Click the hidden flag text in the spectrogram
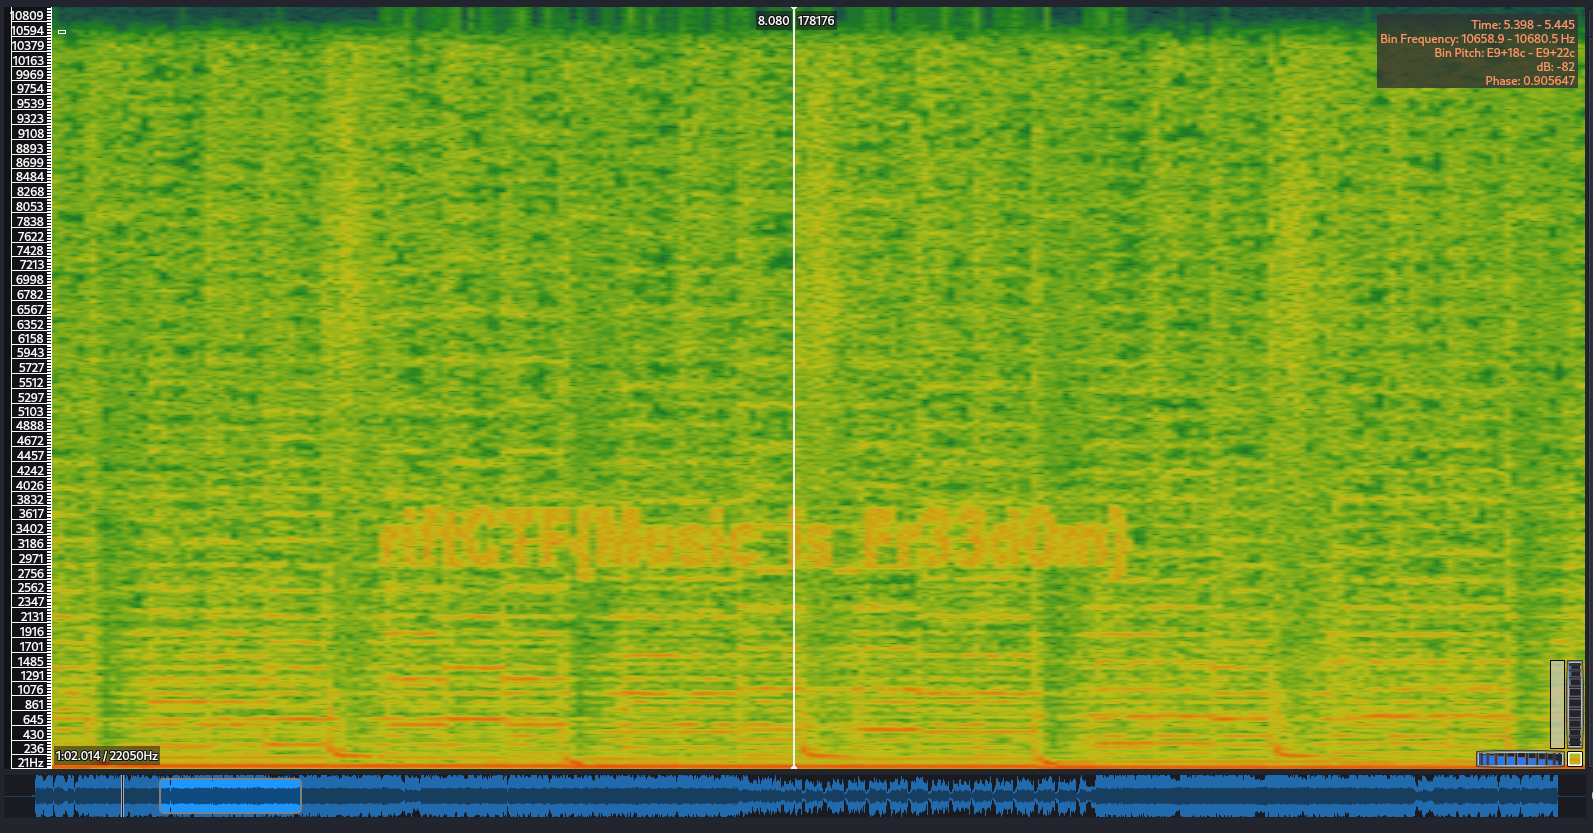This screenshot has width=1593, height=833. (753, 541)
